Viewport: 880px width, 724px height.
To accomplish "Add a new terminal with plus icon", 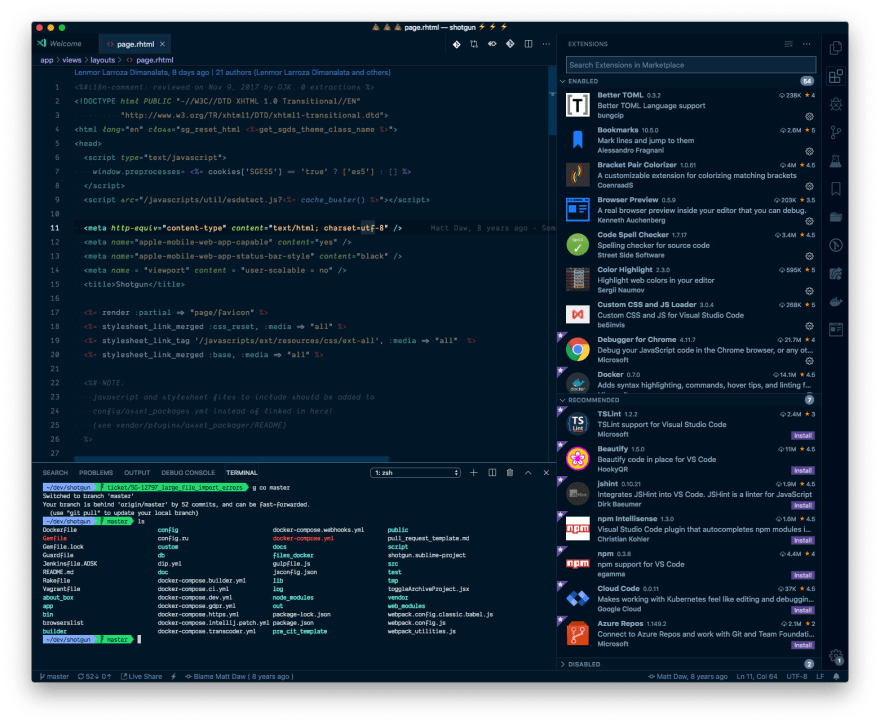I will click(x=474, y=473).
